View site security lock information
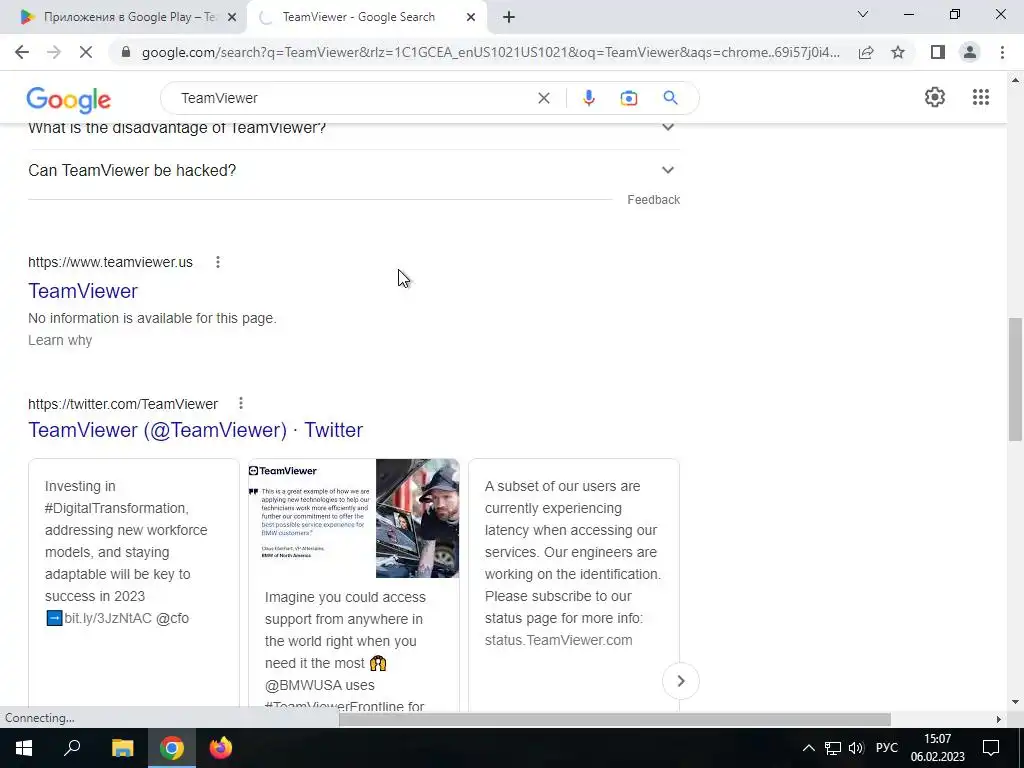The width and height of the screenshot is (1024, 768). click(126, 52)
